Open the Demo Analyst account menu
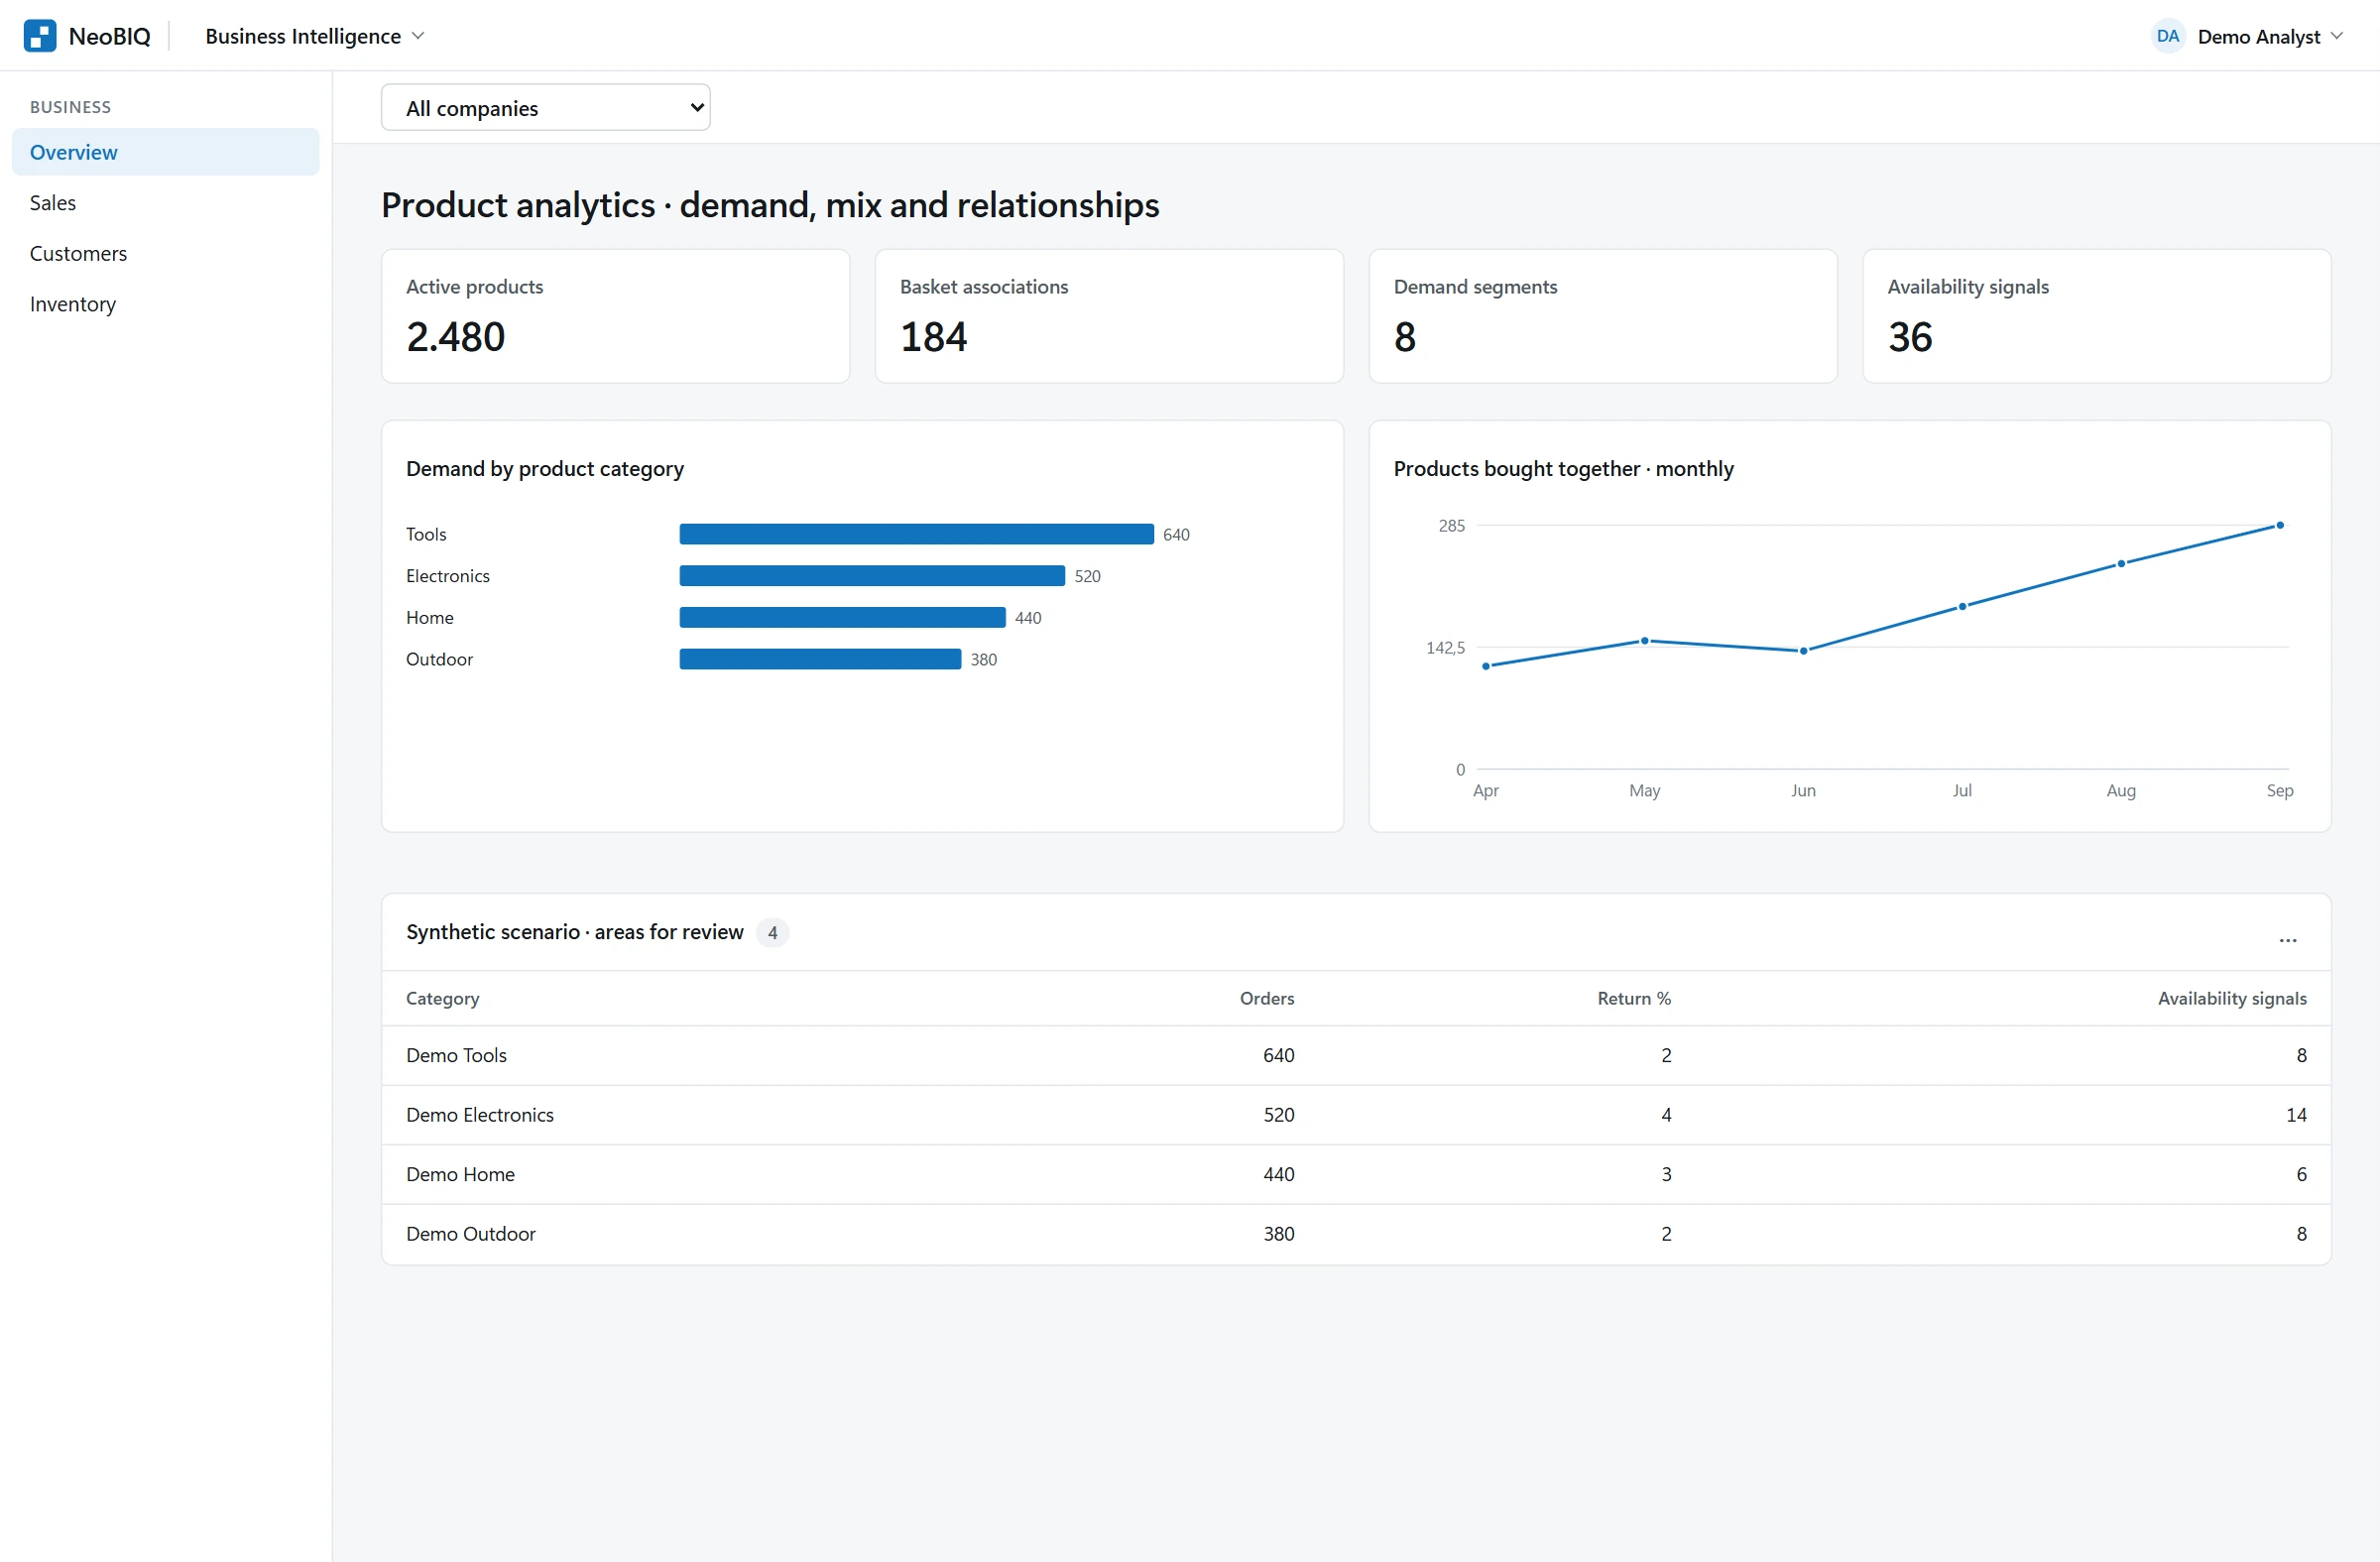This screenshot has height=1562, width=2380. pos(2246,36)
